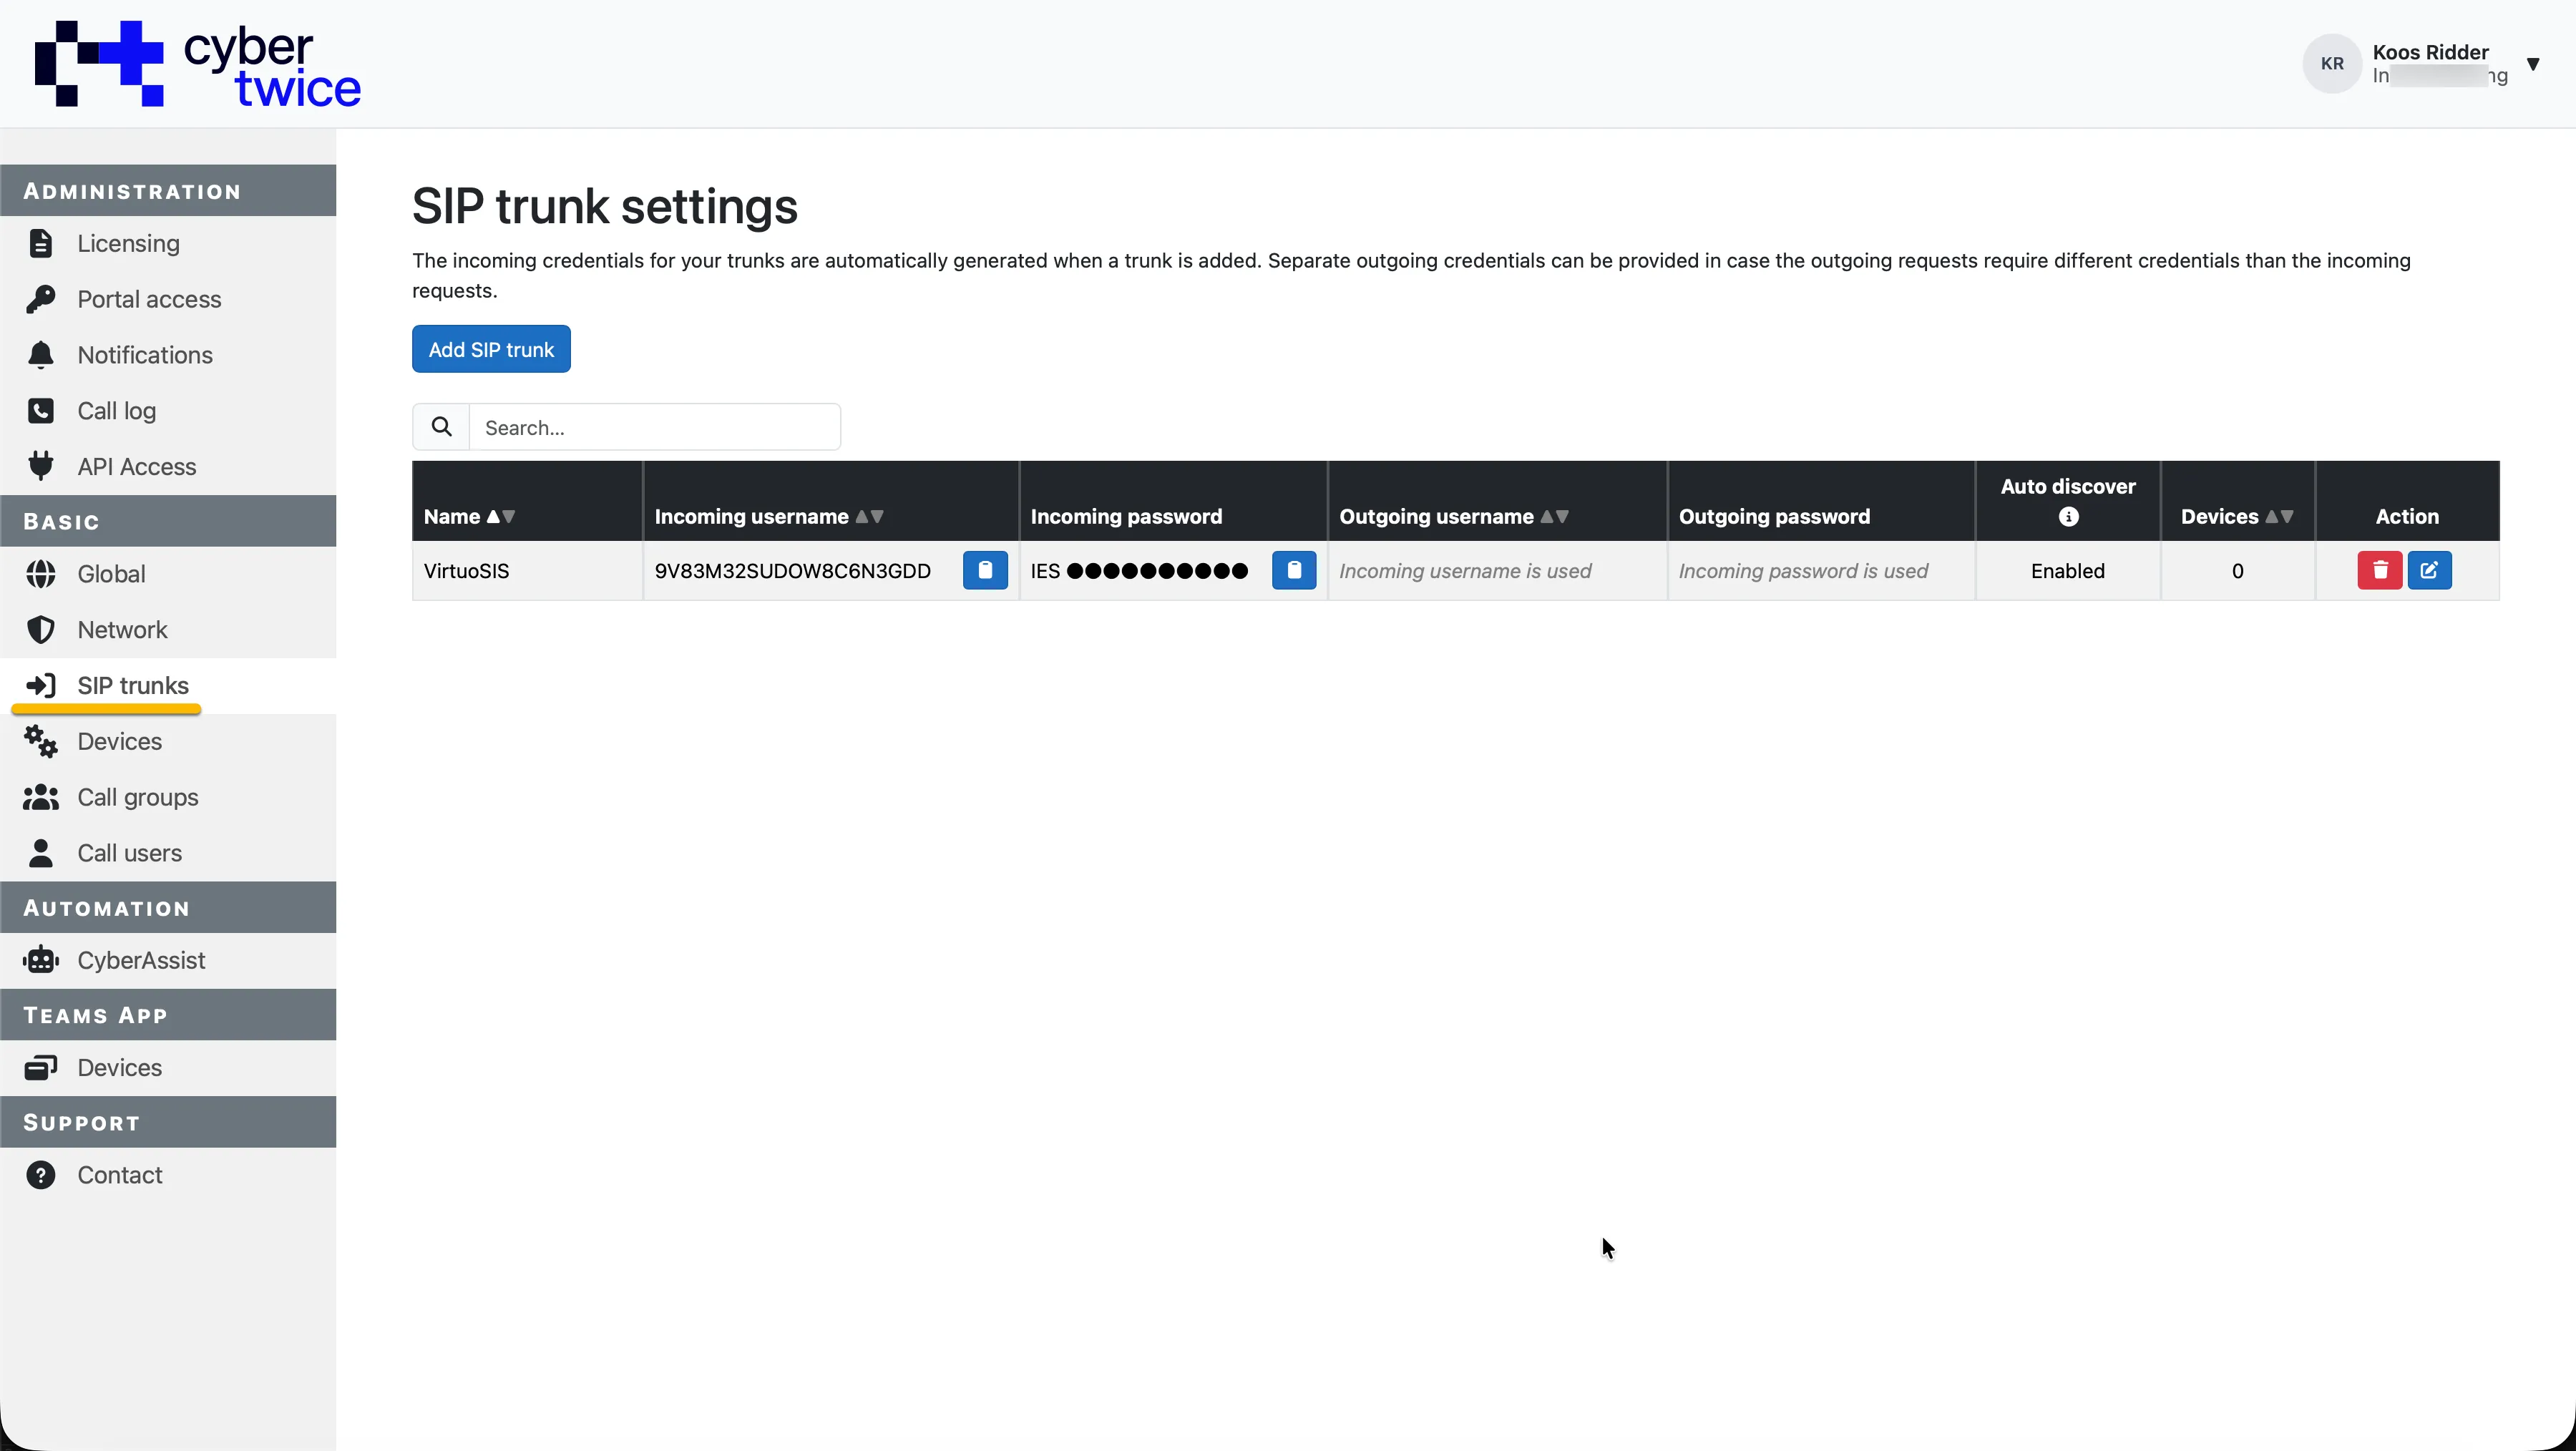This screenshot has height=1451, width=2576.
Task: Click the Devices count 0 cell
Action: click(x=2238, y=571)
